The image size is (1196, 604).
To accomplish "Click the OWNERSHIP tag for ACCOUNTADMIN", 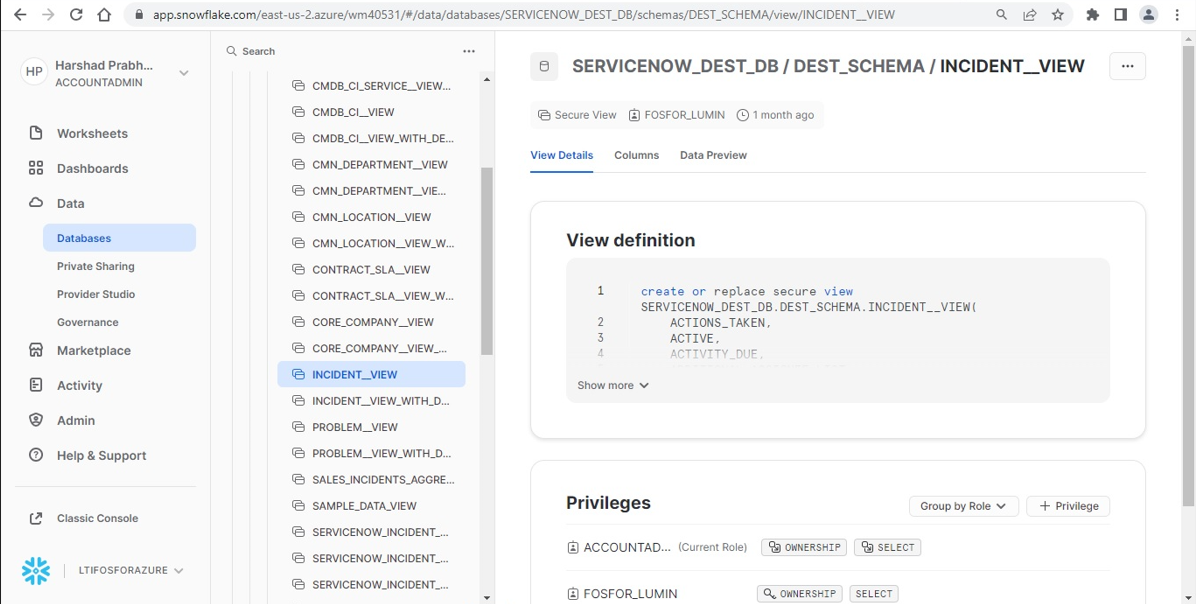I will 804,548.
